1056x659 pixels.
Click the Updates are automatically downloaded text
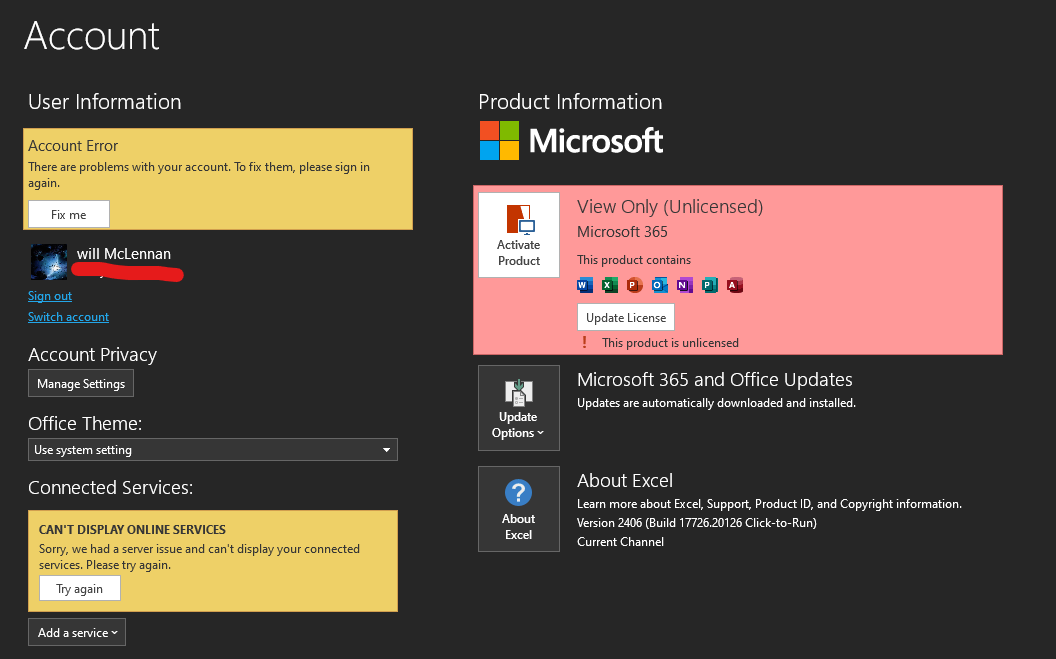(x=717, y=403)
